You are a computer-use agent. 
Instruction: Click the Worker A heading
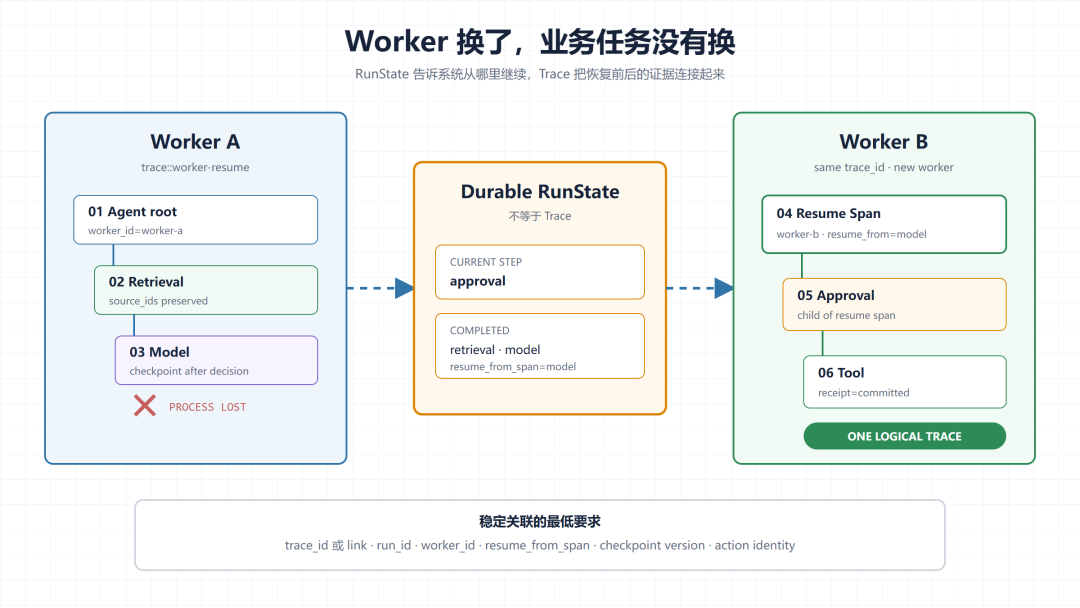click(x=196, y=142)
